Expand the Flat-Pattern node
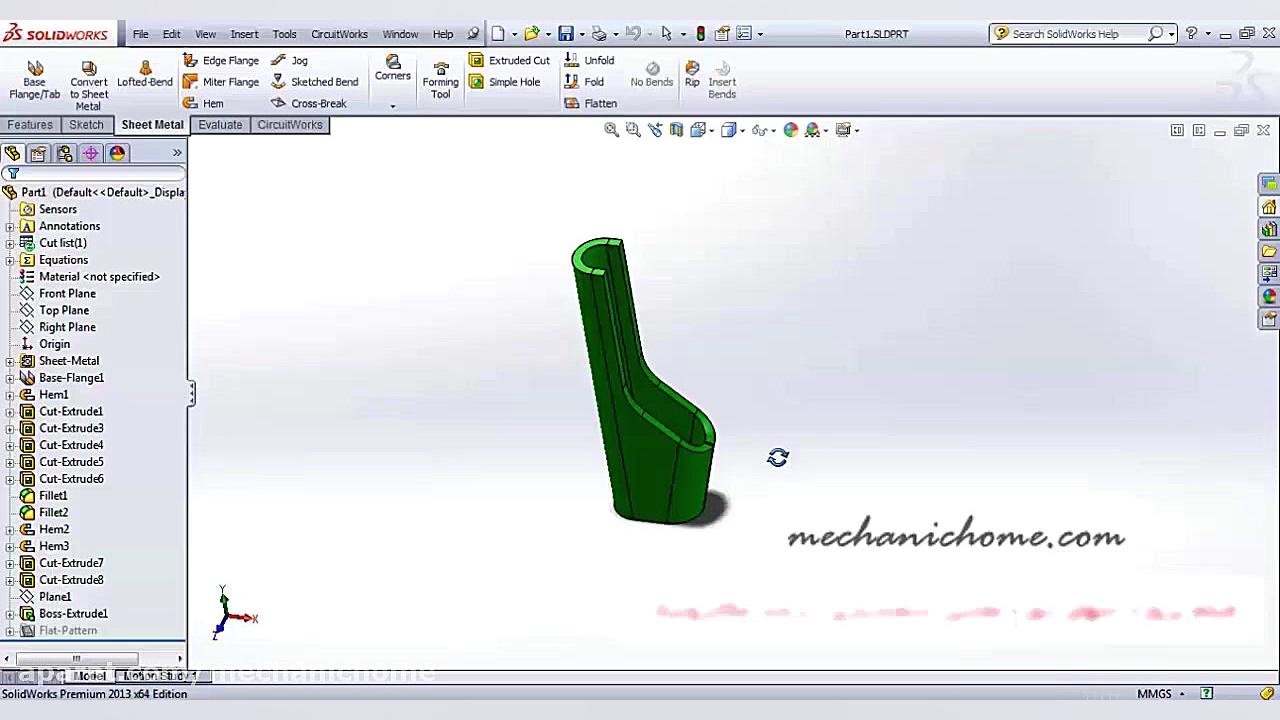The height and width of the screenshot is (720, 1280). tap(10, 631)
